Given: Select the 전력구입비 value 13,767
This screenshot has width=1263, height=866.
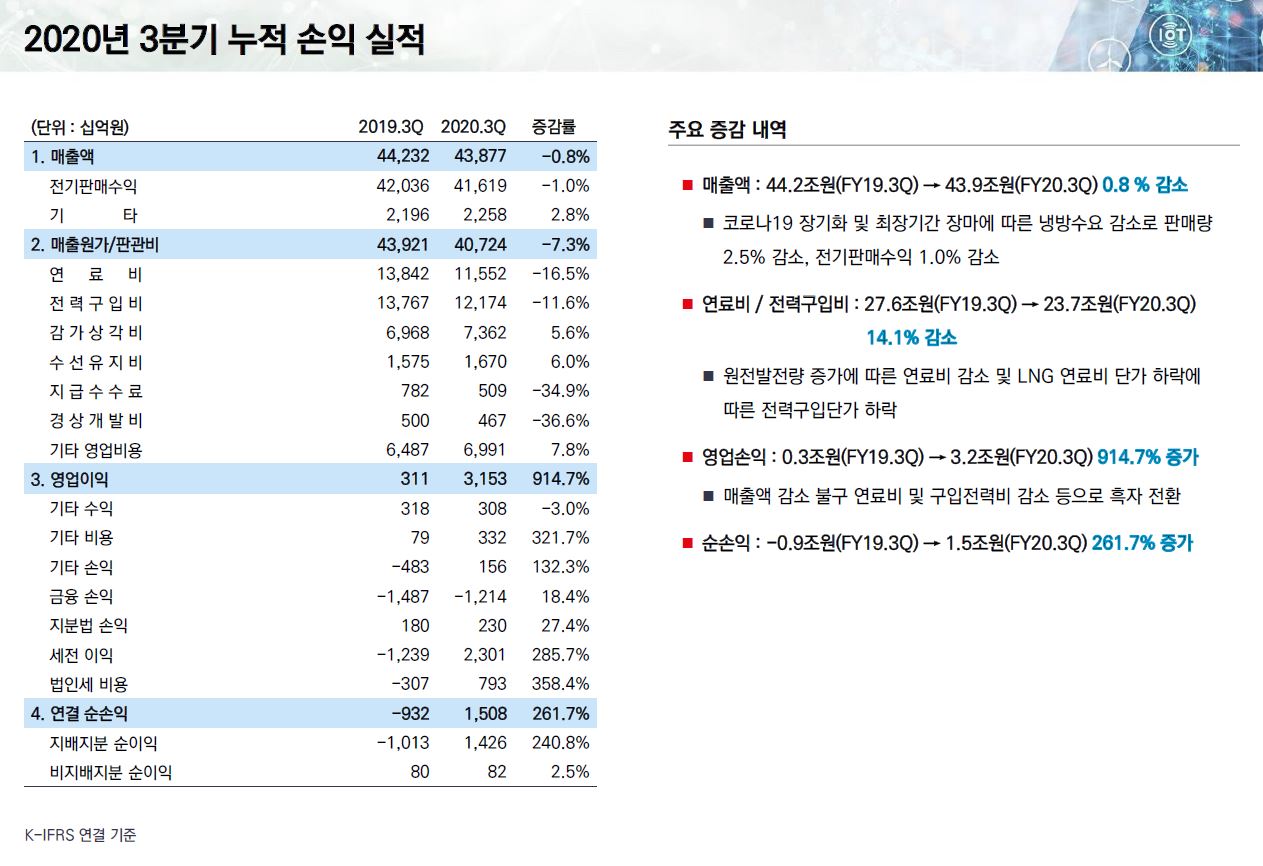Looking at the screenshot, I should [x=402, y=303].
